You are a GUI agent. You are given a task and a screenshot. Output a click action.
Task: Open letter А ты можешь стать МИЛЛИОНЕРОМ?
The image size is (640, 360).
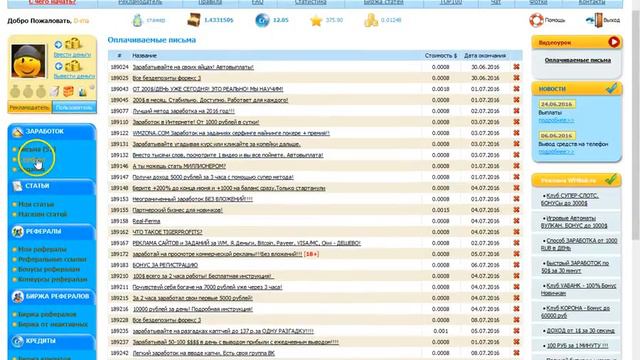[179, 166]
